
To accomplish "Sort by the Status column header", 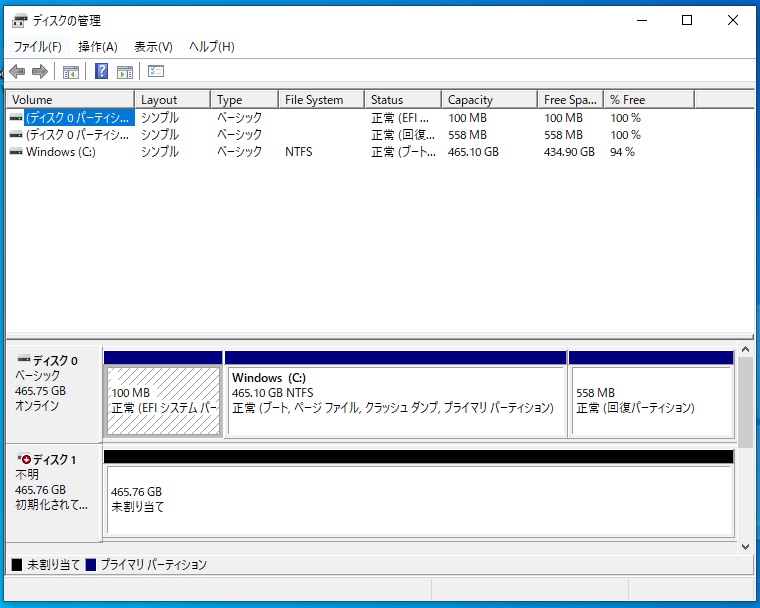I will click(403, 99).
